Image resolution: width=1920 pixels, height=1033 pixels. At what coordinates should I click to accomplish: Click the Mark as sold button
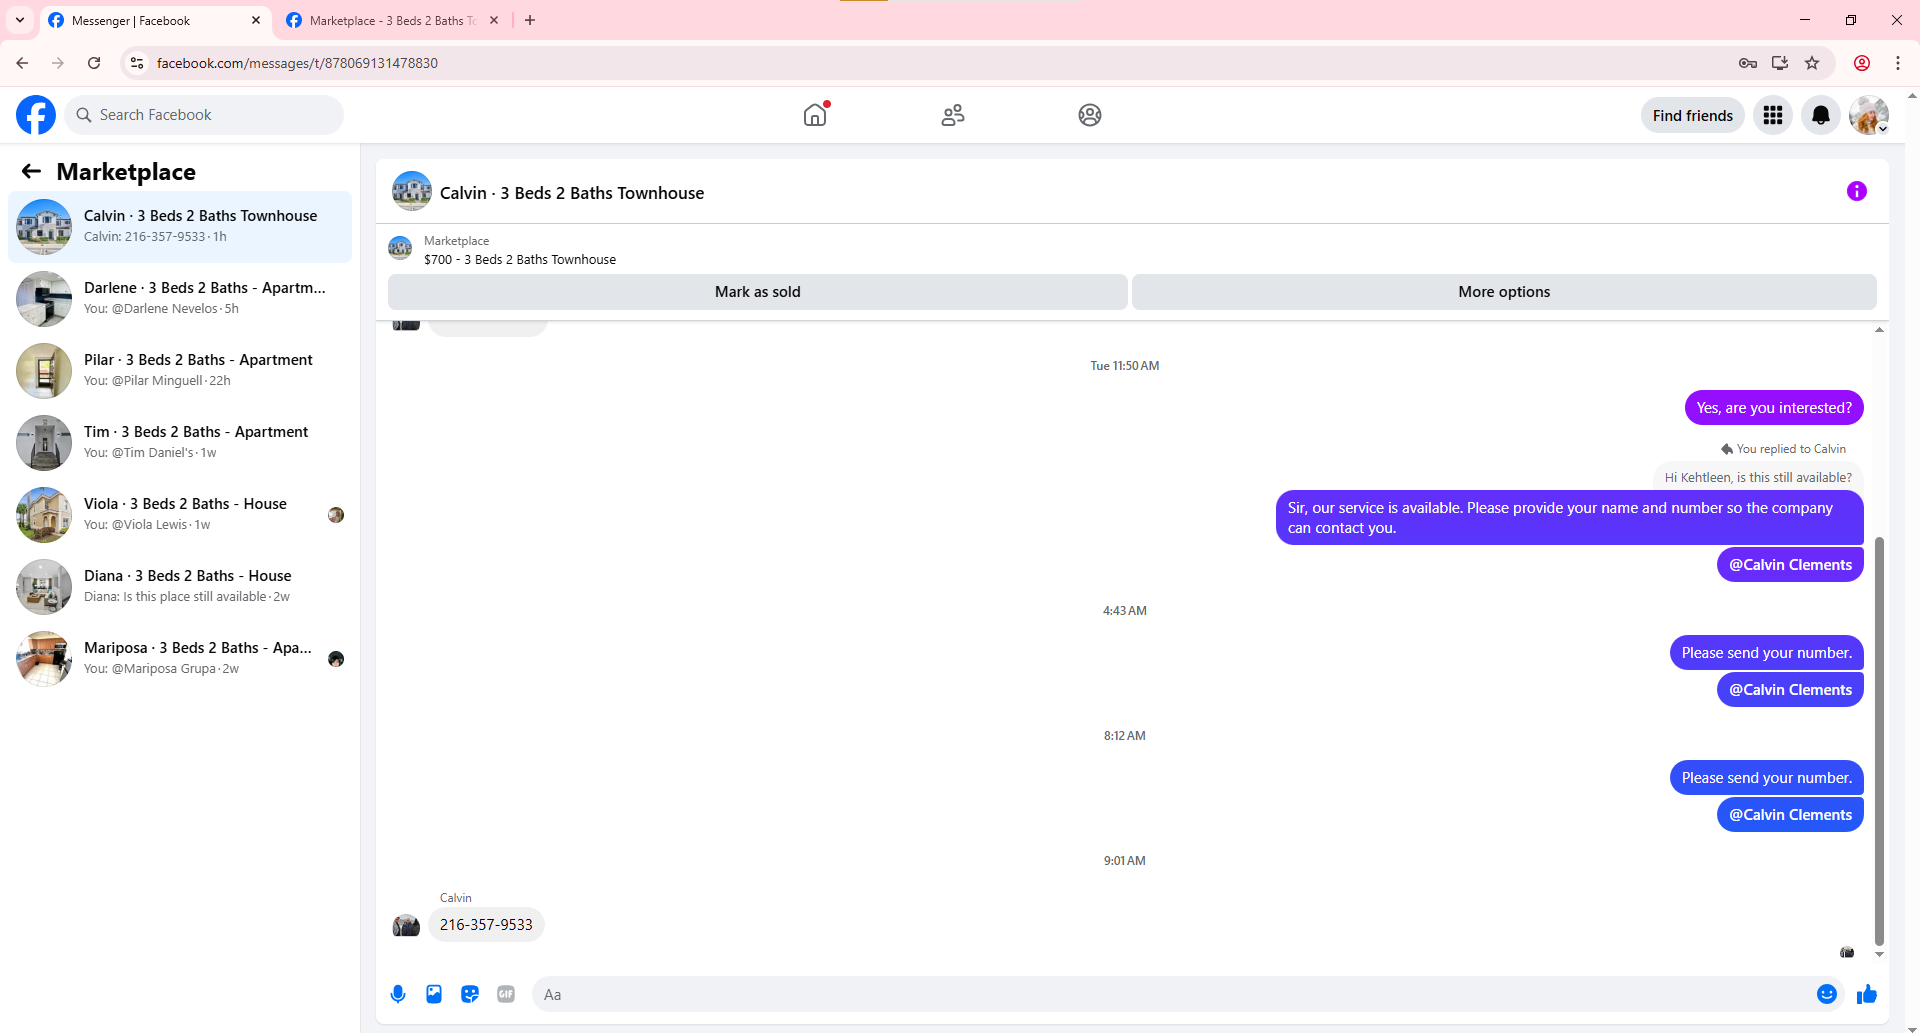tap(758, 292)
